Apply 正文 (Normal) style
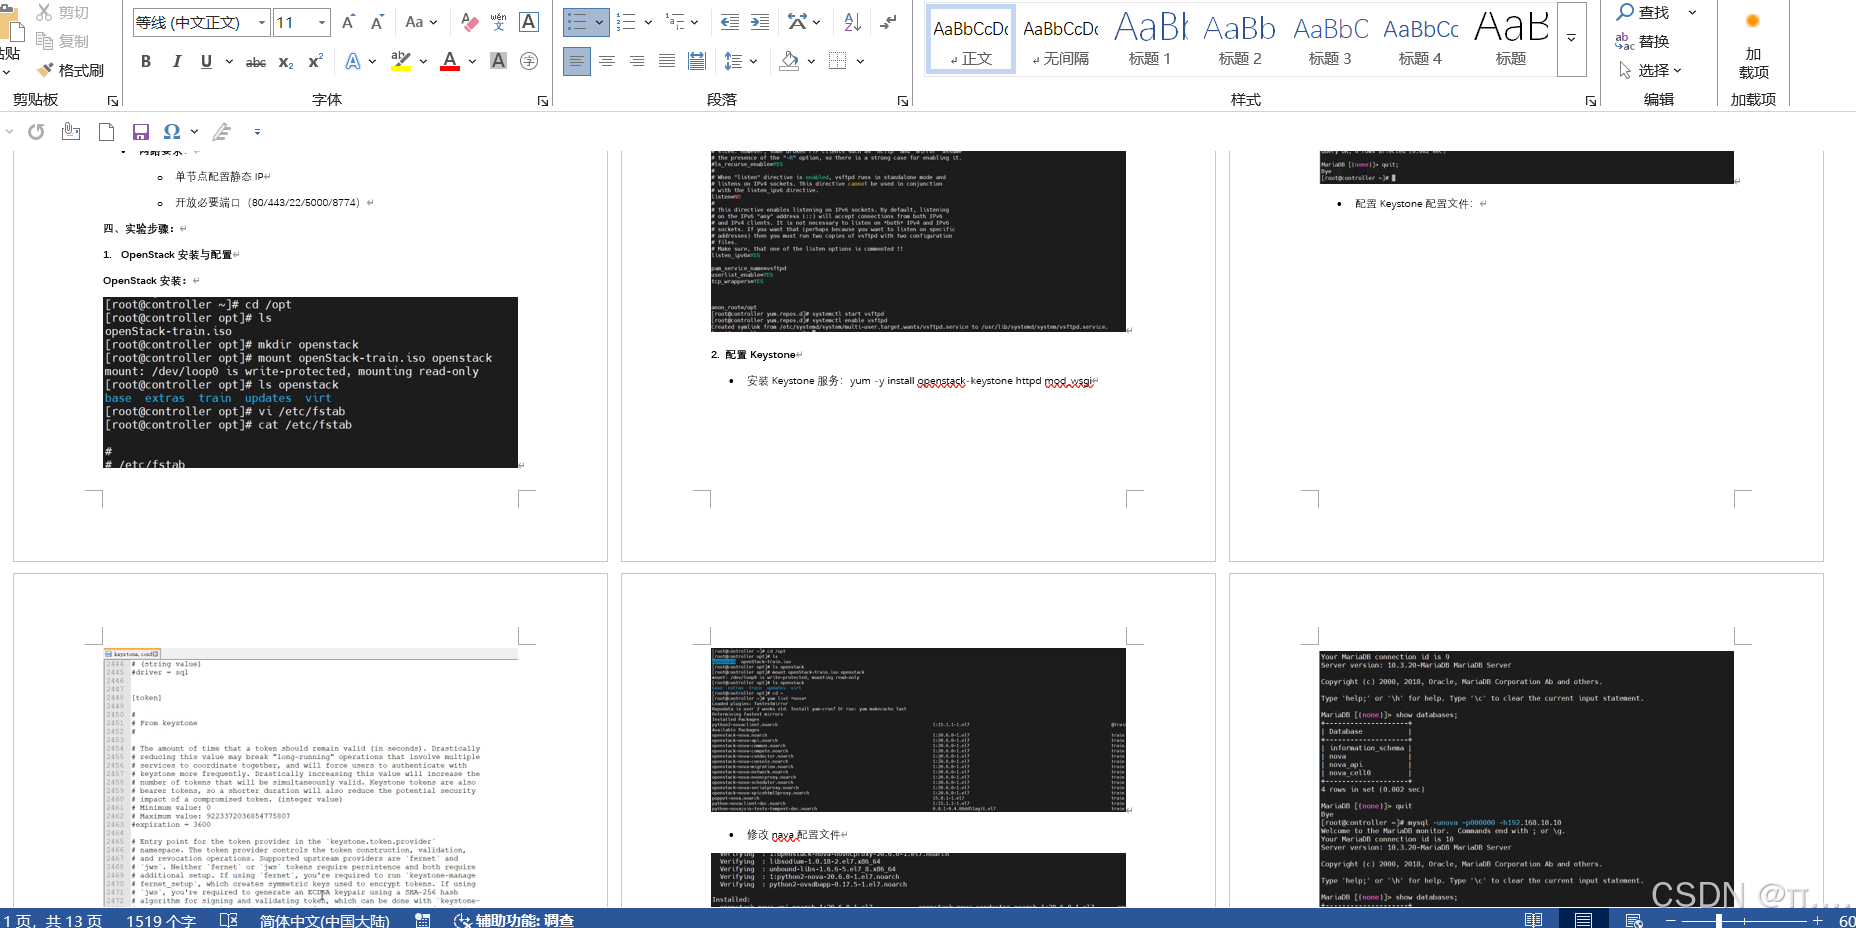The width and height of the screenshot is (1856, 928). click(971, 40)
